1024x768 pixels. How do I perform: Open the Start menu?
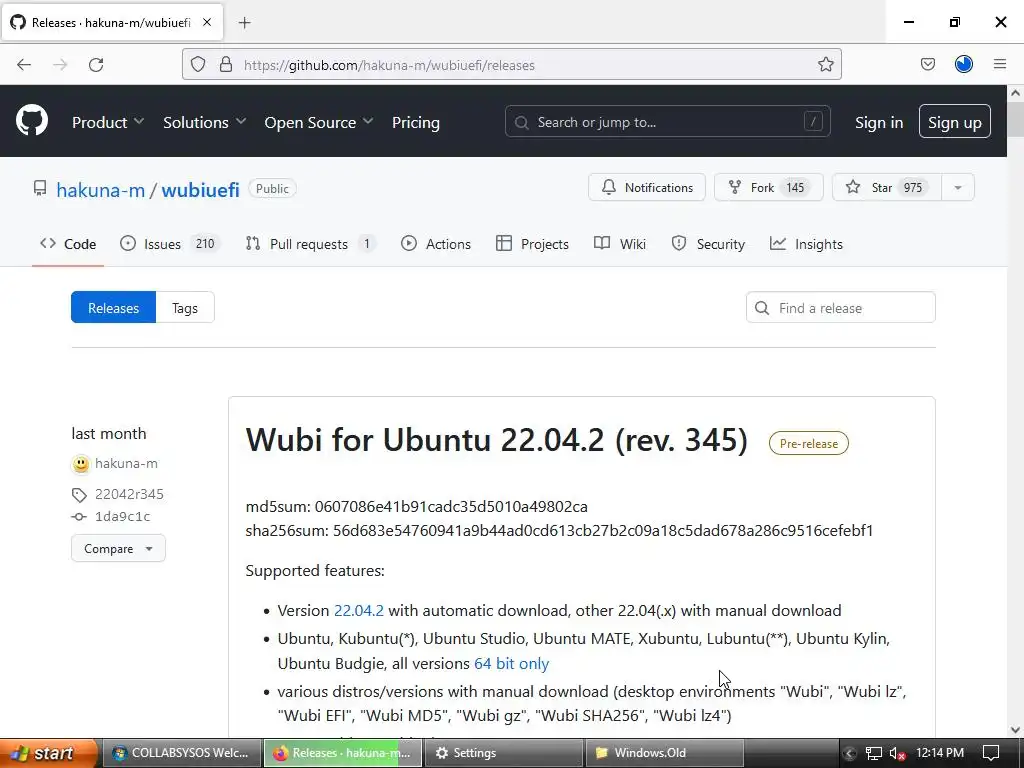tap(48, 753)
